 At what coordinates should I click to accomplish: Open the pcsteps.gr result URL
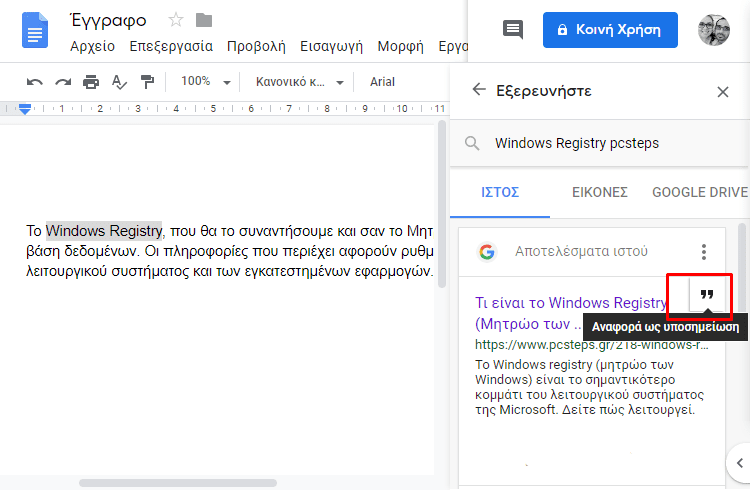click(592, 345)
